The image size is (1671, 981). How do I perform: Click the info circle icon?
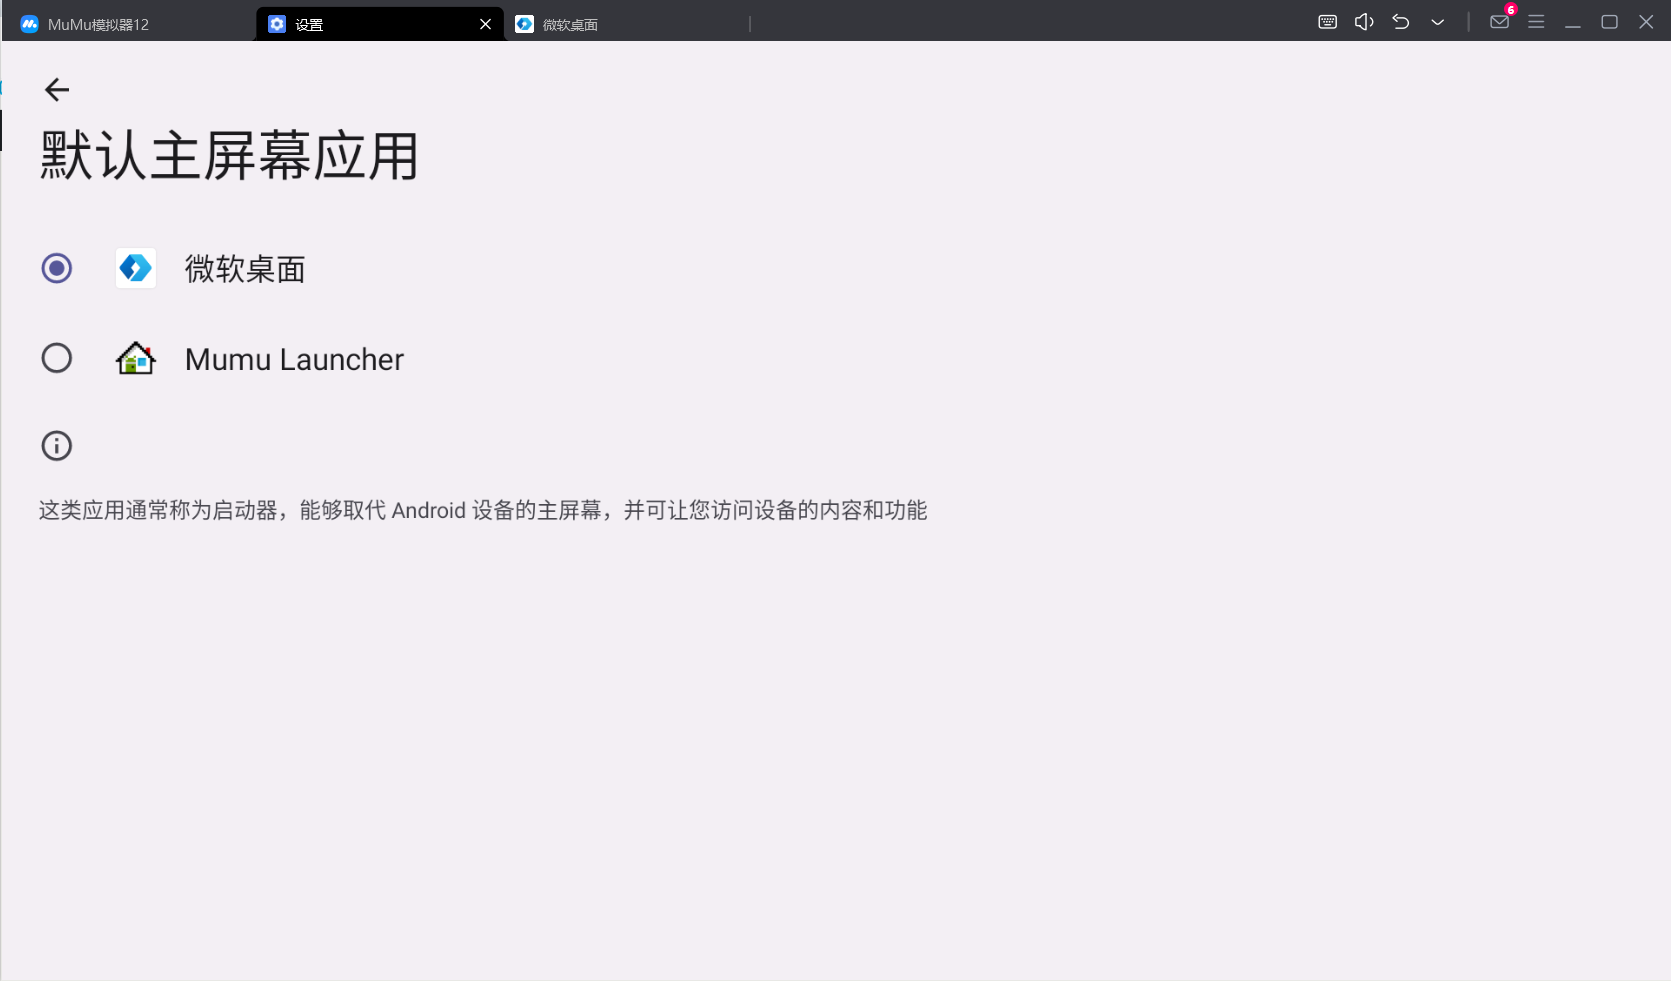[x=57, y=446]
